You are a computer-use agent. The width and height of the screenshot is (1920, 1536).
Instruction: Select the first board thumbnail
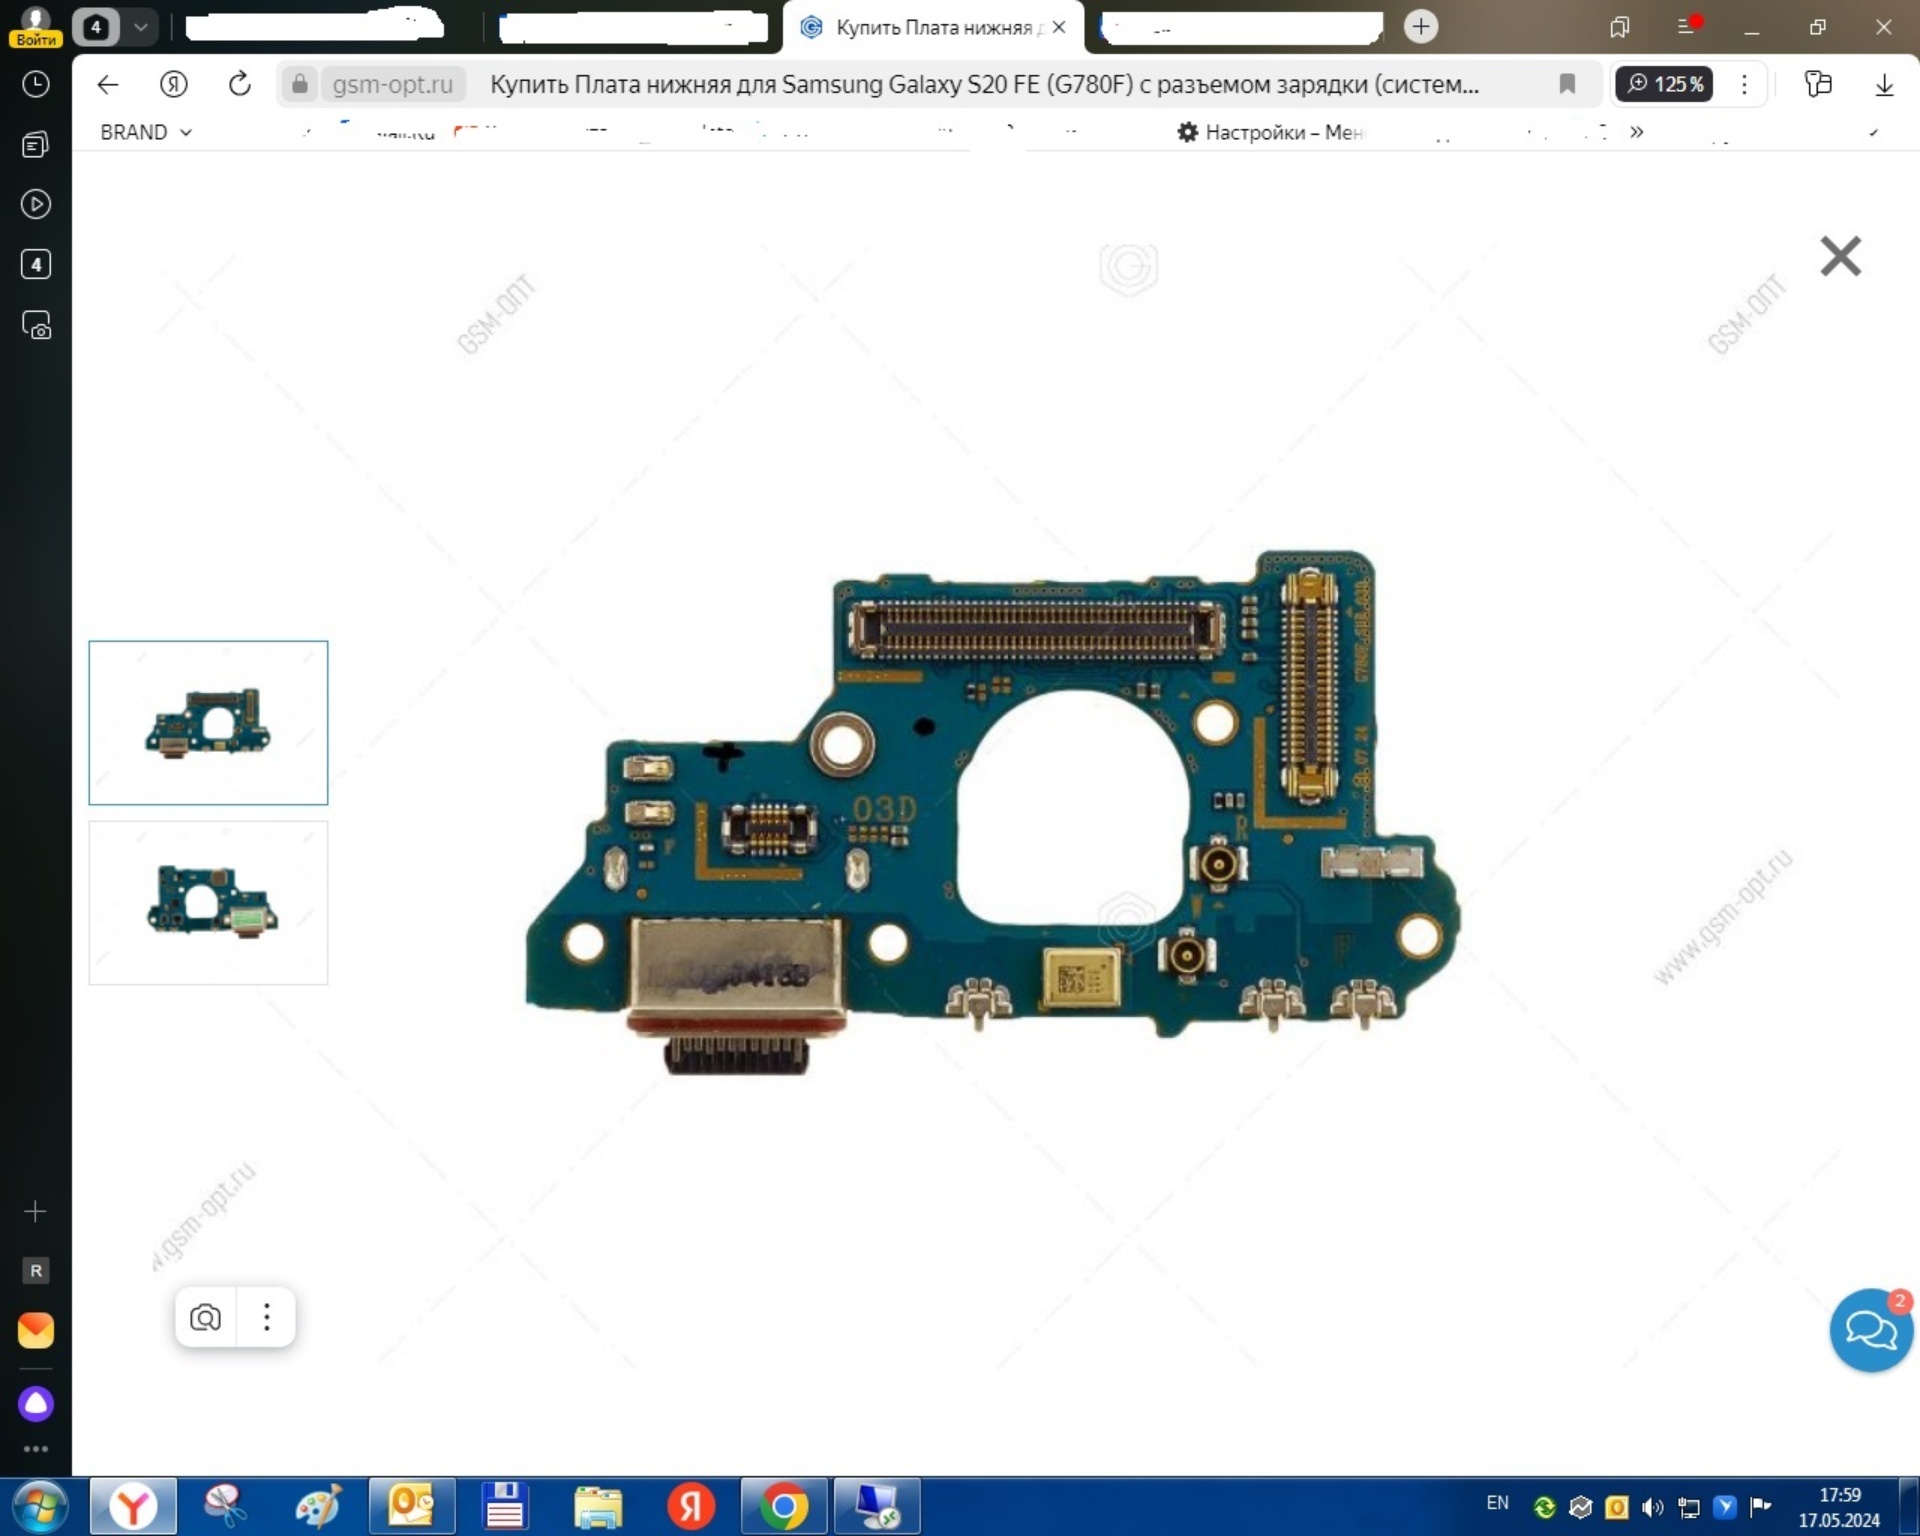point(208,723)
